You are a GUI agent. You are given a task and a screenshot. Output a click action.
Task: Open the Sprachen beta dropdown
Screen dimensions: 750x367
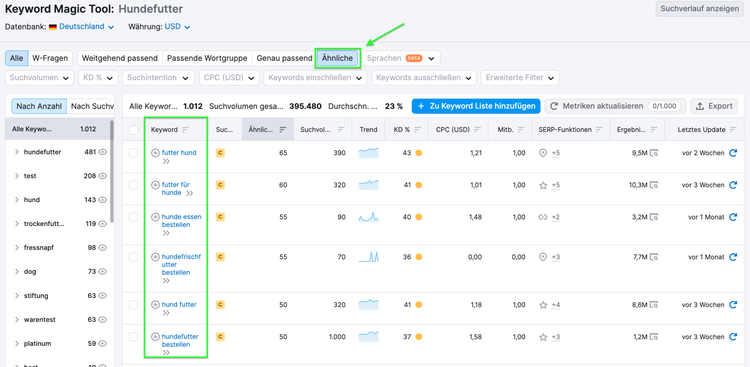click(401, 58)
